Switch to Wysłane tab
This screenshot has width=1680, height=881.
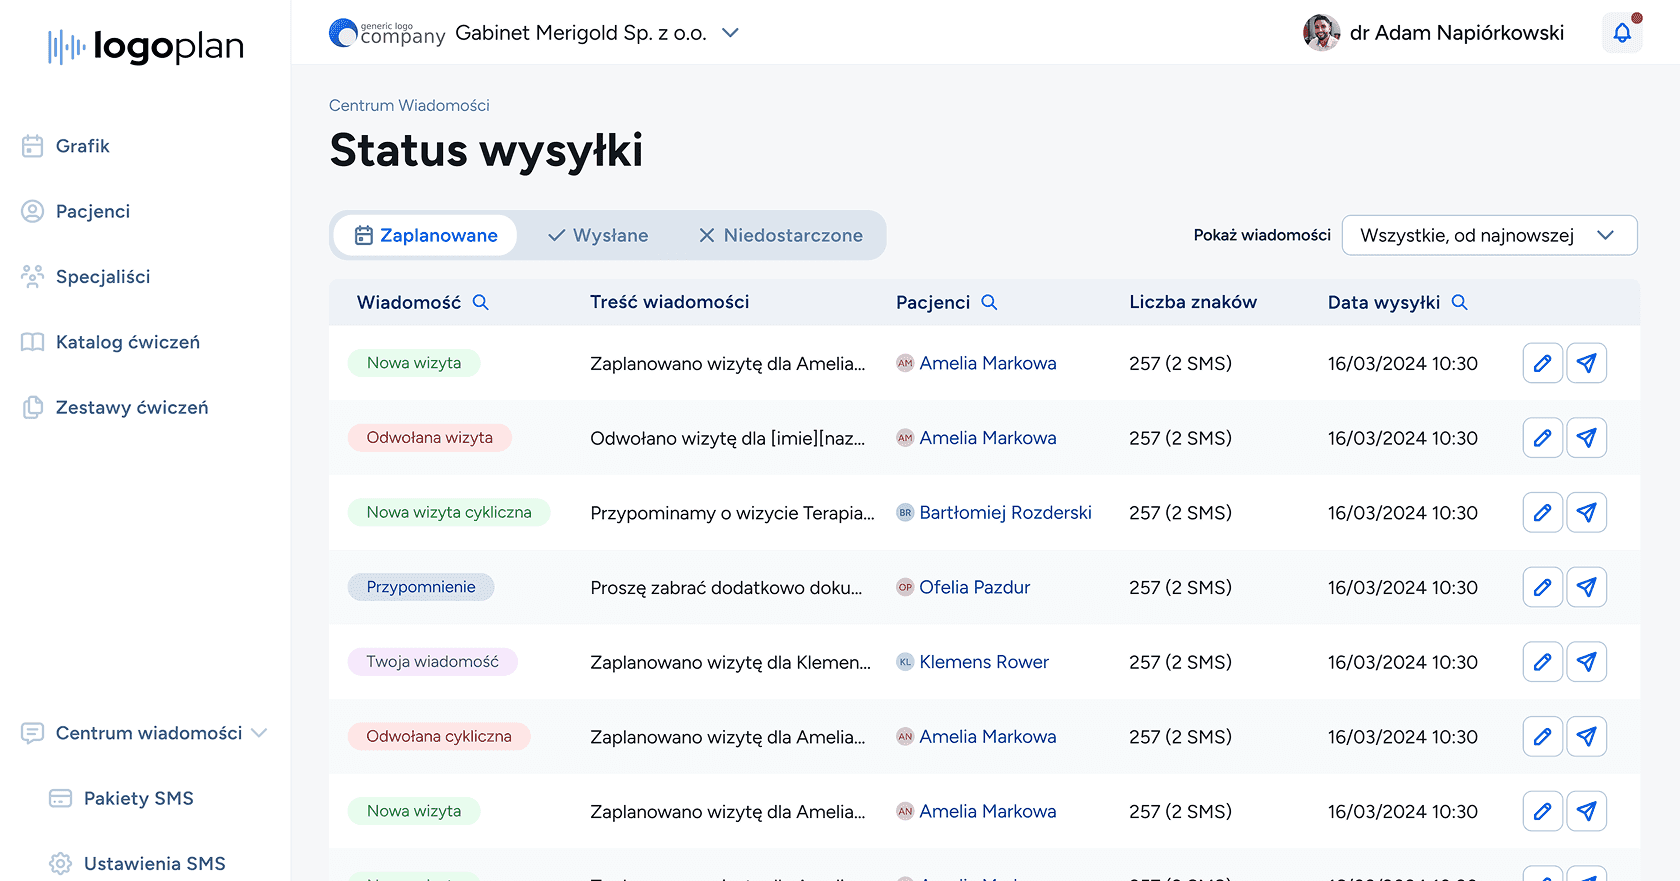click(x=598, y=235)
